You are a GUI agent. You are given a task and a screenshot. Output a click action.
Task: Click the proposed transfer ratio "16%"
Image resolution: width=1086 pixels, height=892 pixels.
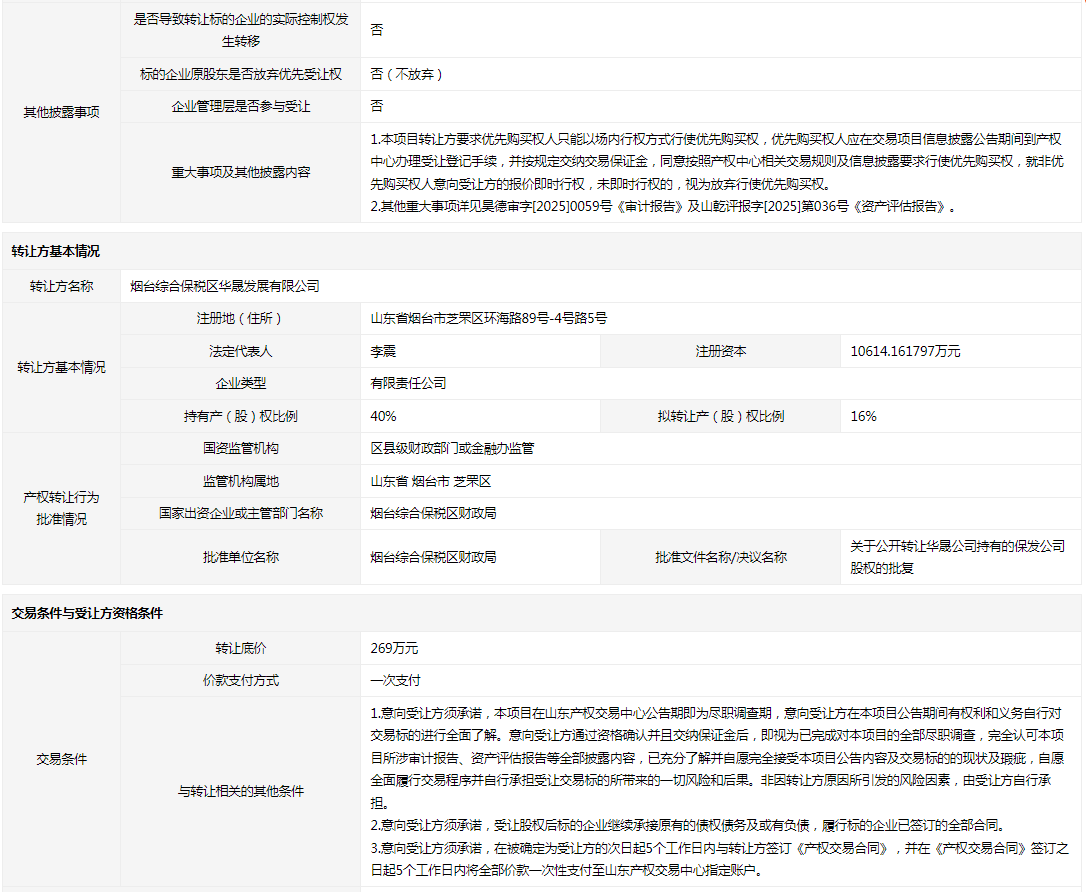[x=863, y=416]
